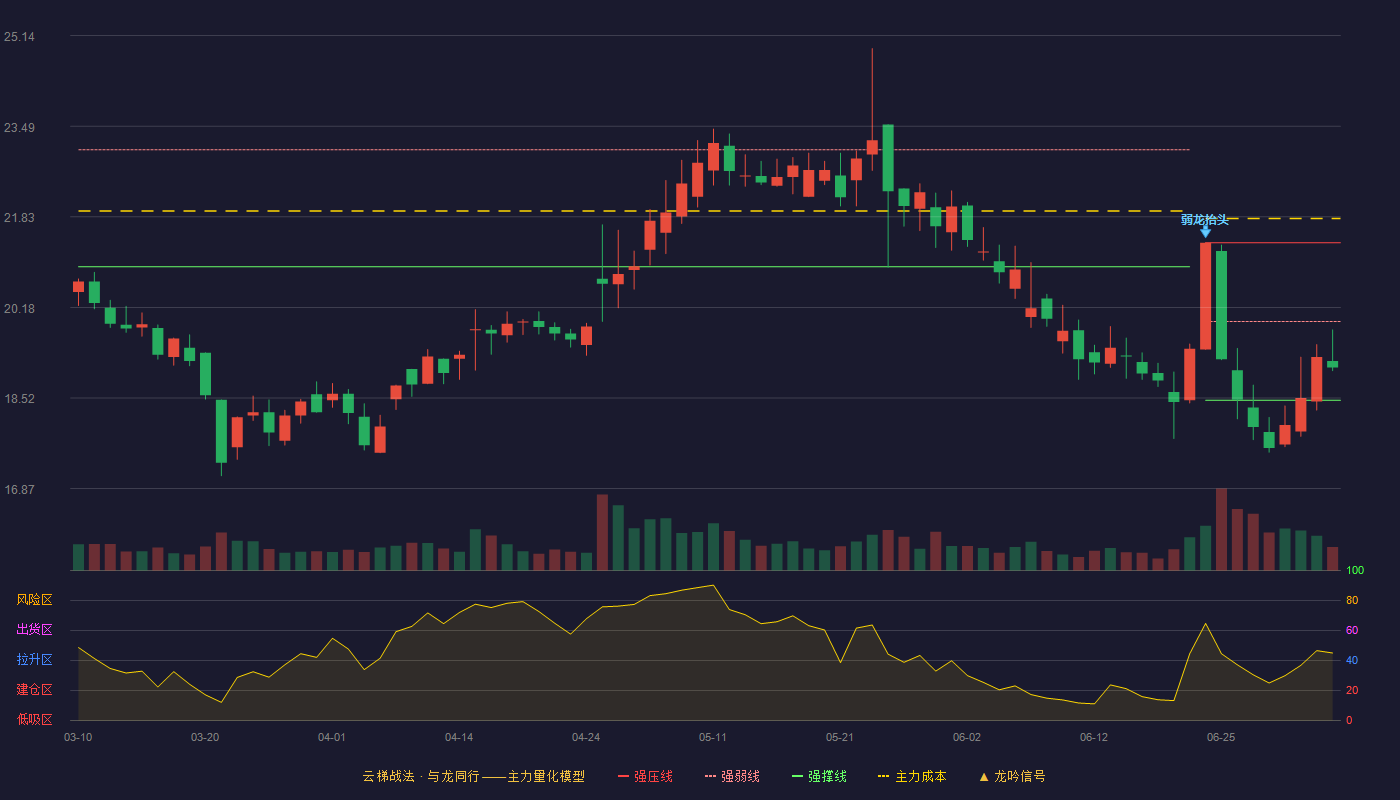Select the 建仓区 zone label

pos(34,690)
